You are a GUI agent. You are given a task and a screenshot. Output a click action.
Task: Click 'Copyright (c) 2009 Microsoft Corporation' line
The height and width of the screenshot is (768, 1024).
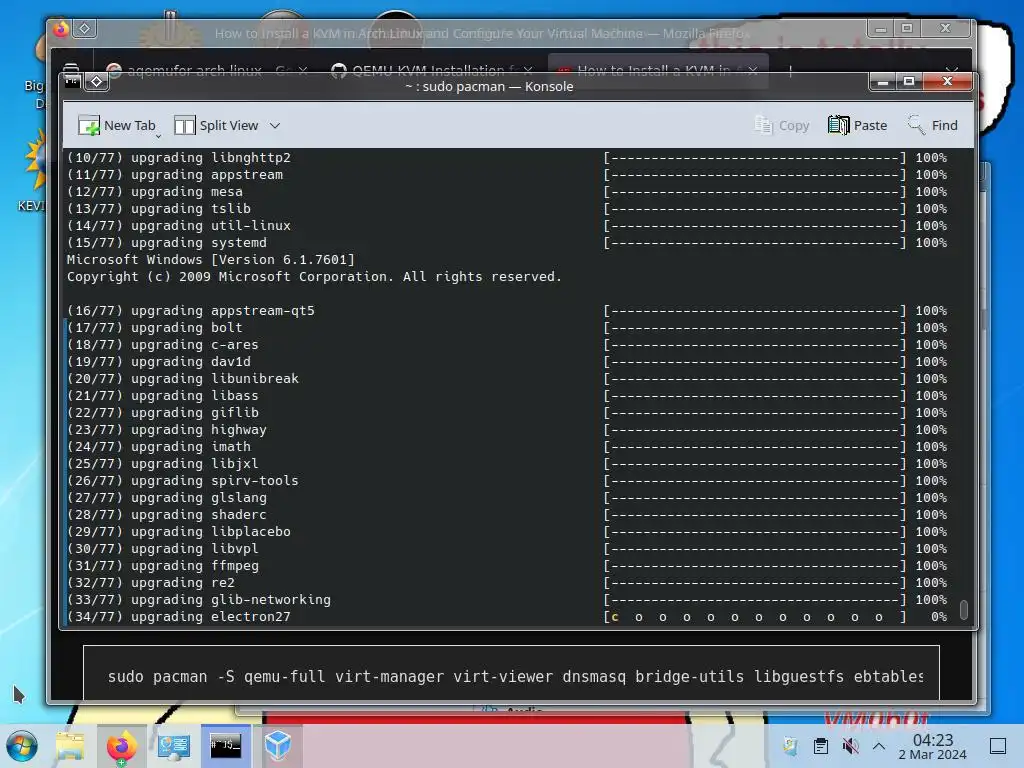(x=314, y=276)
